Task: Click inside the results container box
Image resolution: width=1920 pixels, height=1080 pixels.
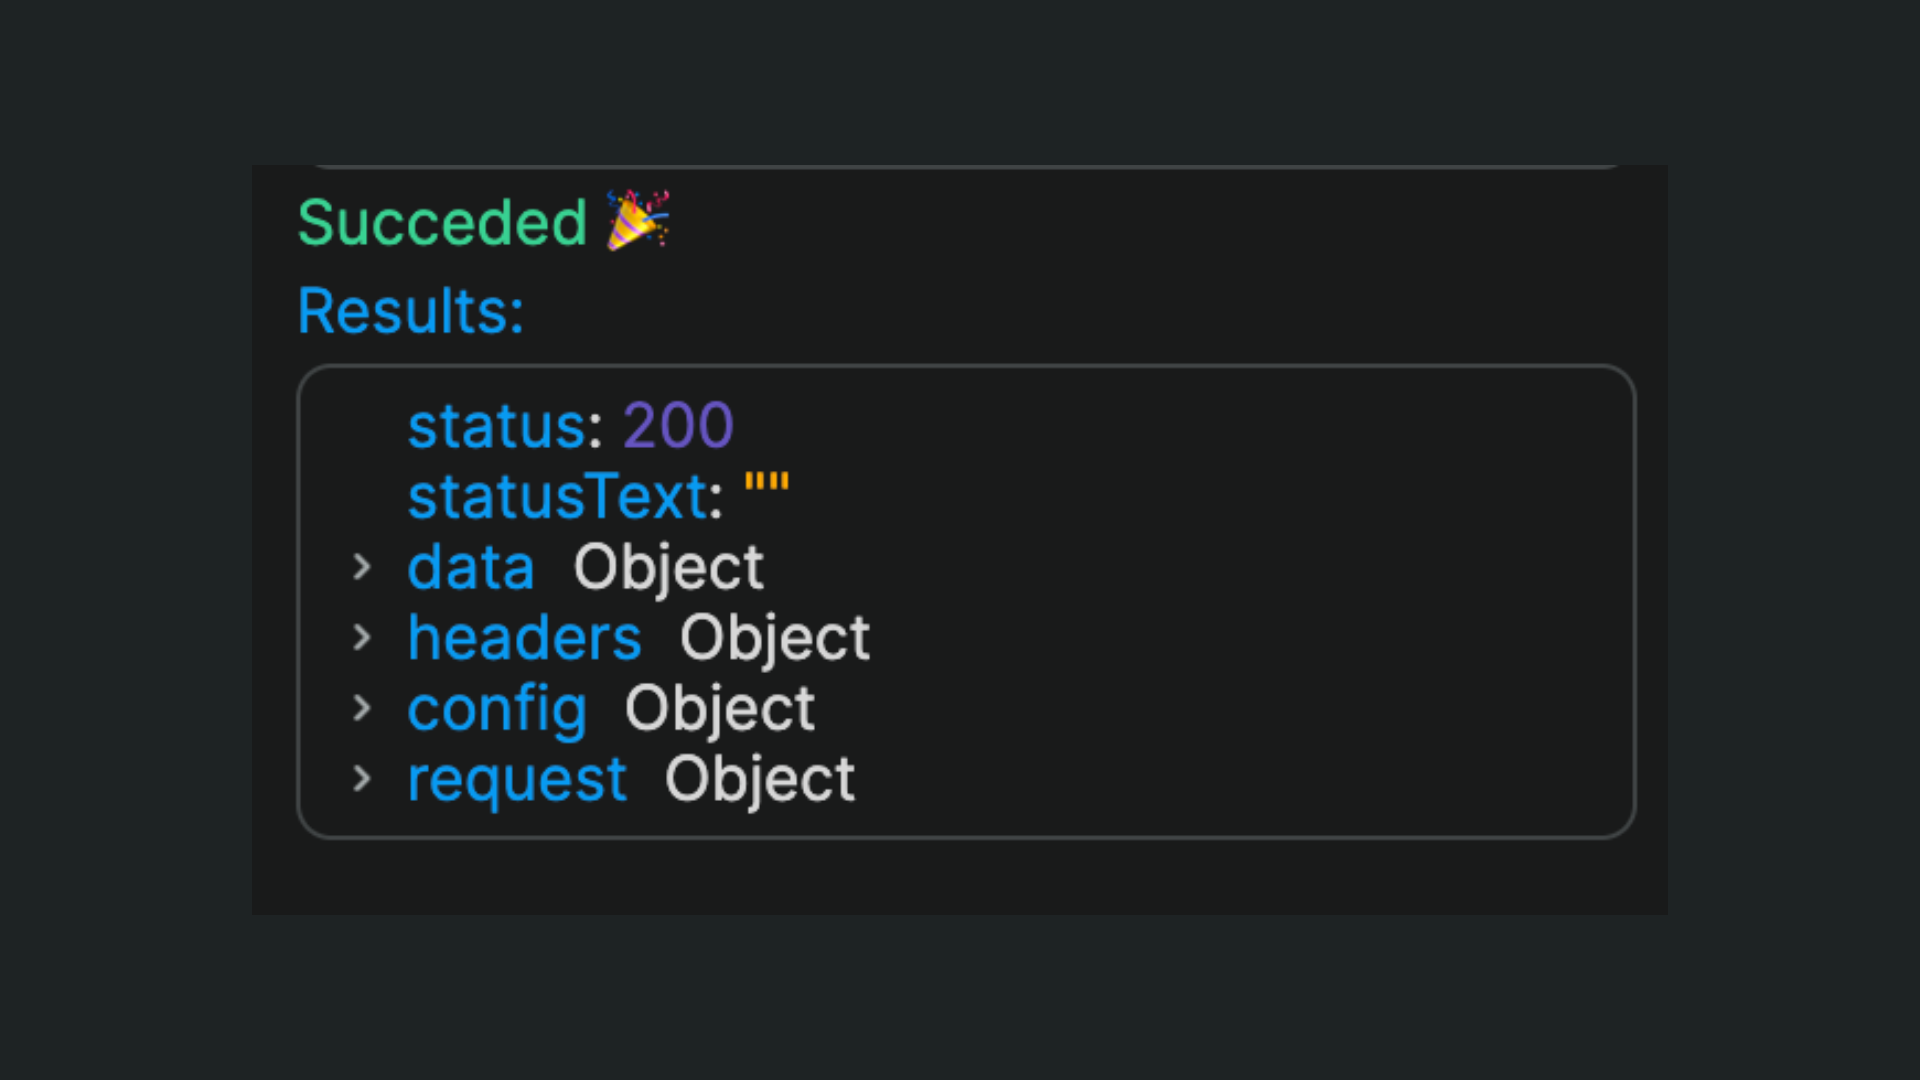Action: 1200,600
